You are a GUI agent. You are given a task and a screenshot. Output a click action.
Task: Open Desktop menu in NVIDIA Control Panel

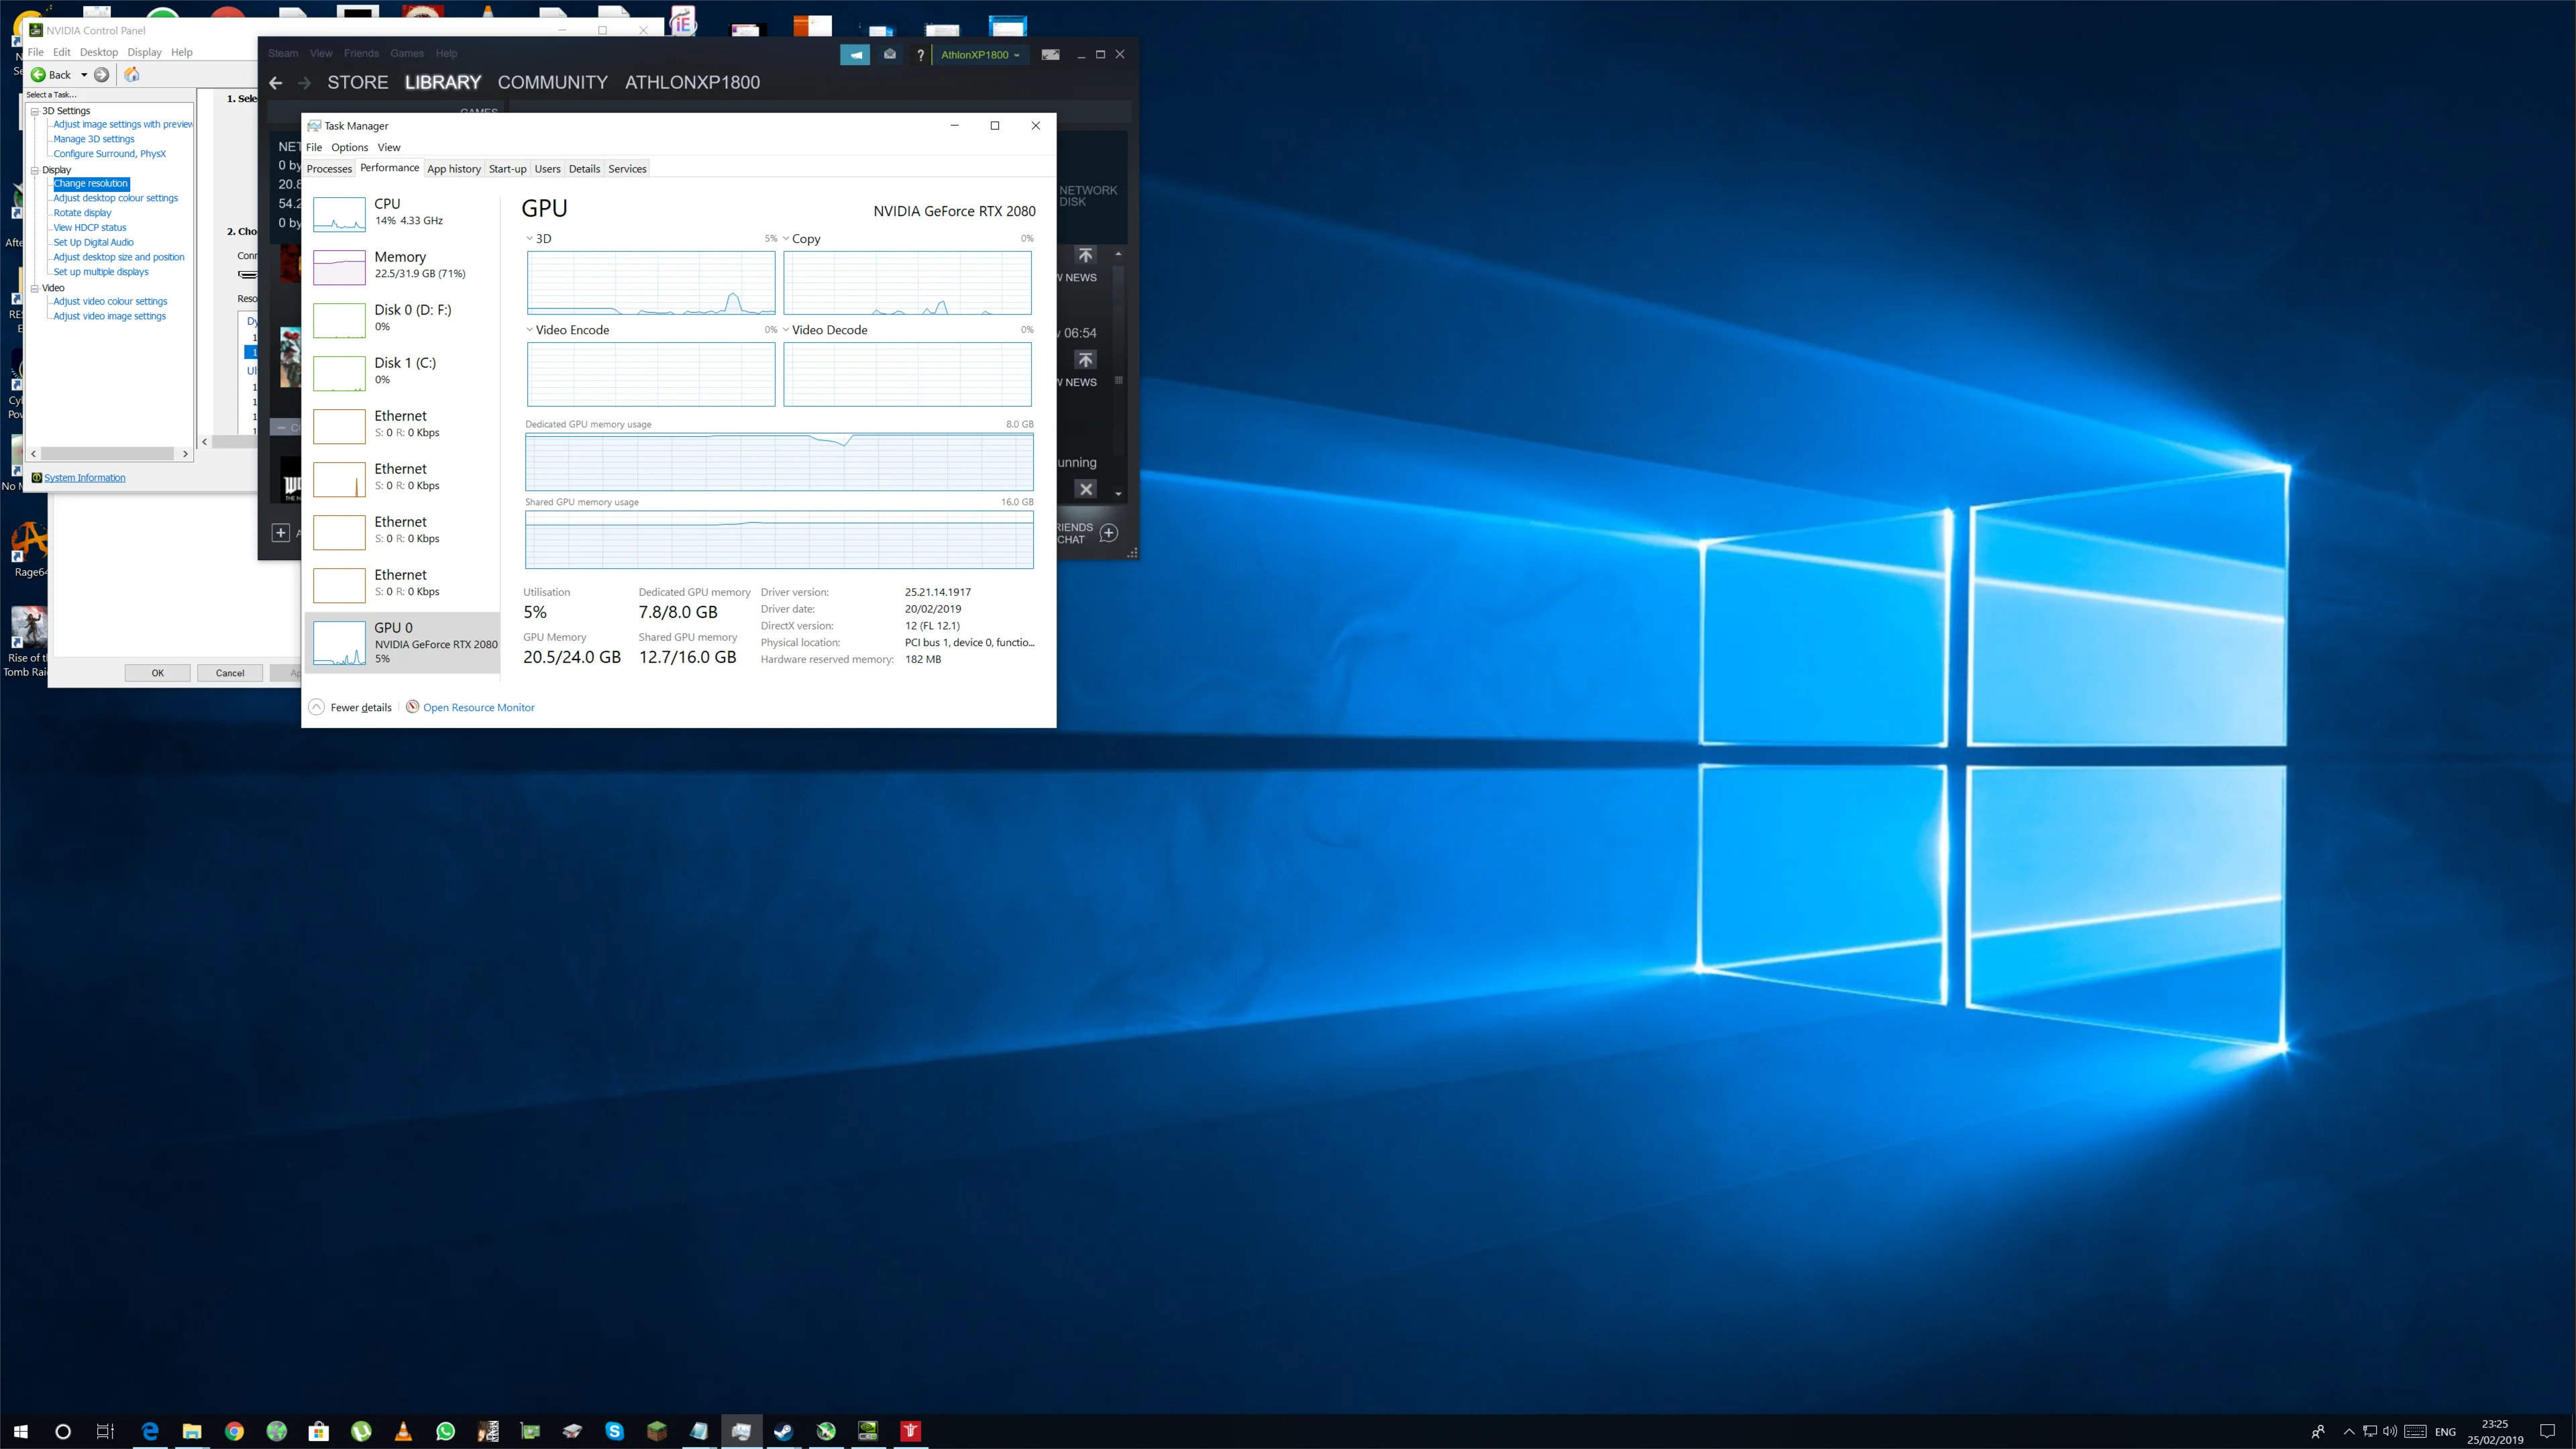99,52
